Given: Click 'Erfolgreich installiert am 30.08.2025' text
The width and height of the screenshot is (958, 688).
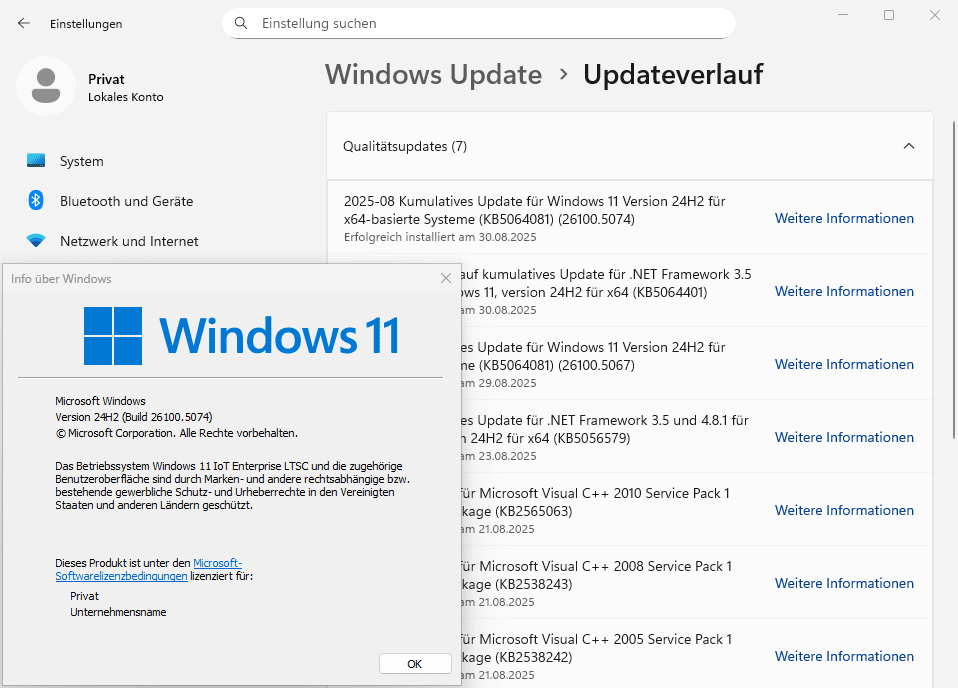Looking at the screenshot, I should click(x=440, y=237).
